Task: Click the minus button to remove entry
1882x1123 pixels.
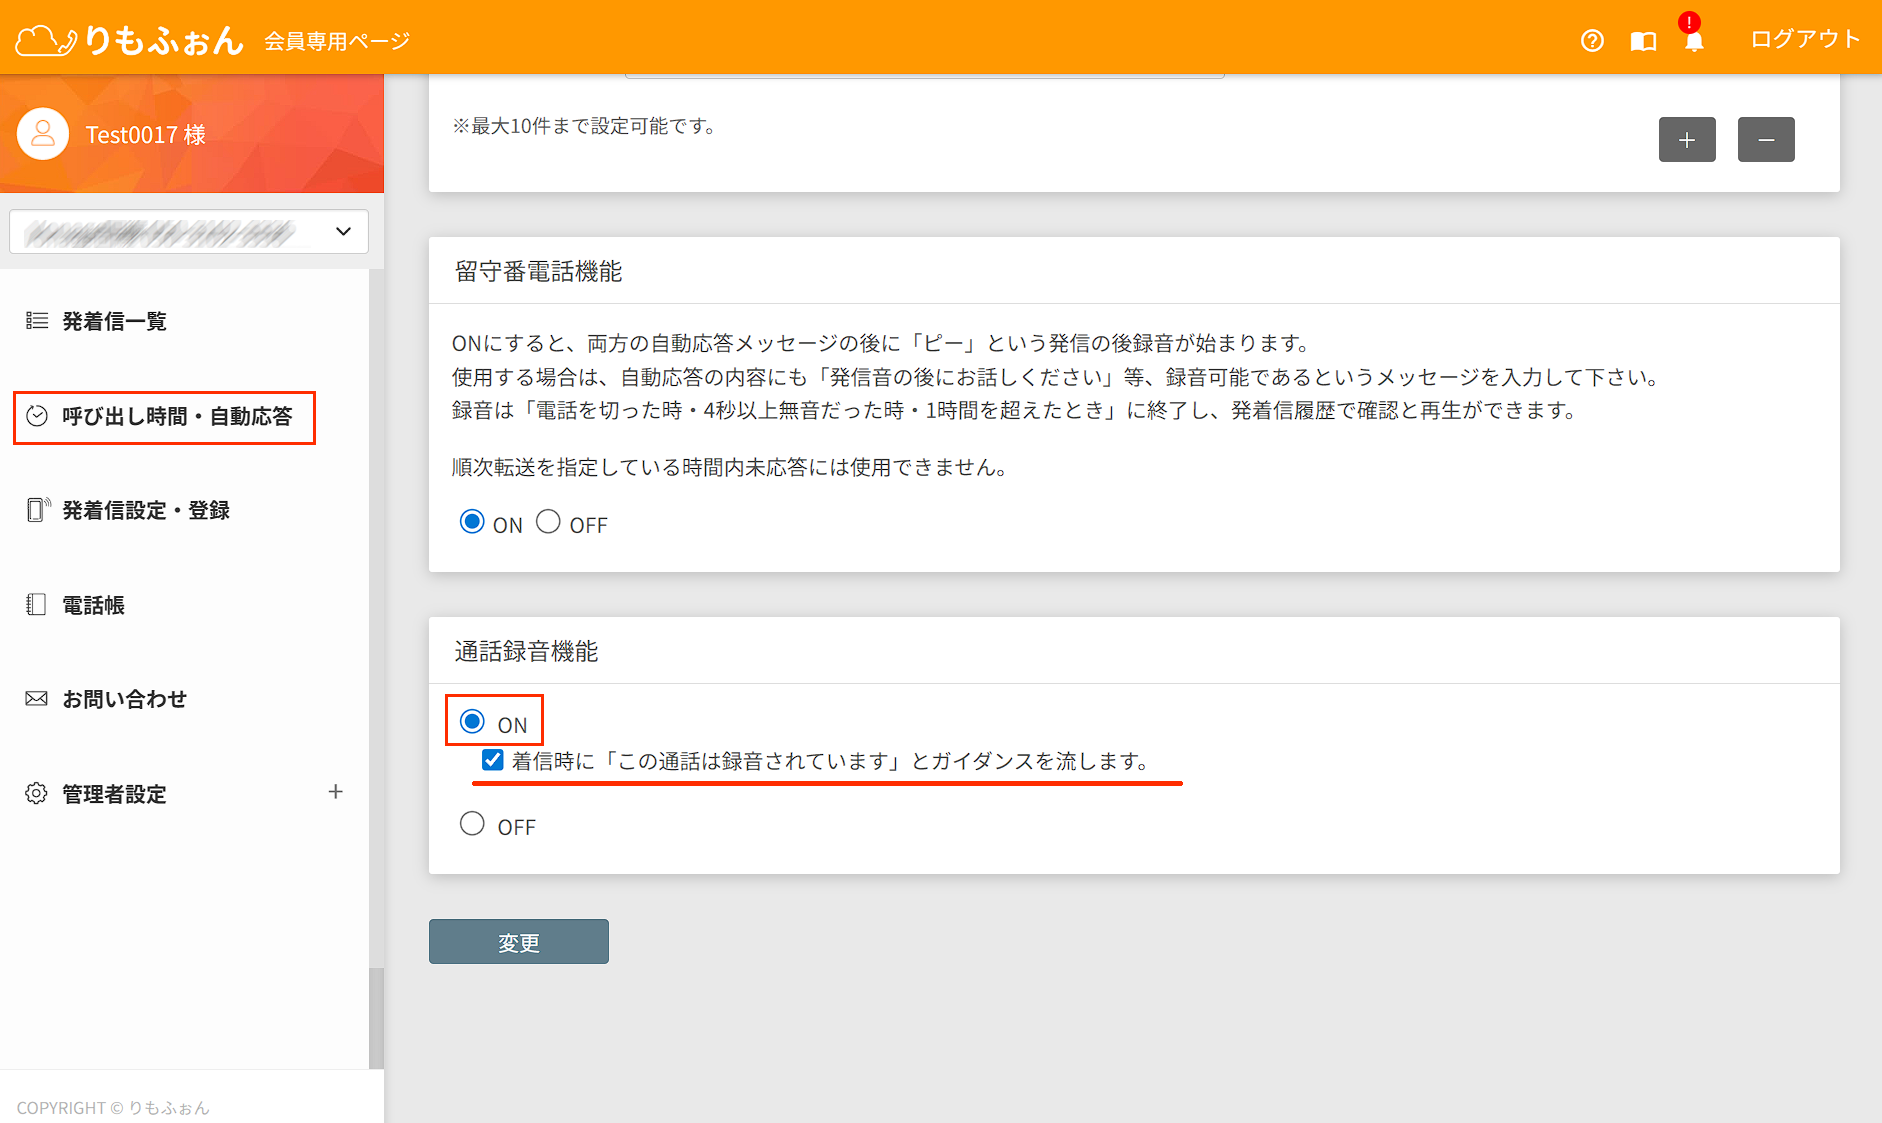Action: click(x=1766, y=140)
